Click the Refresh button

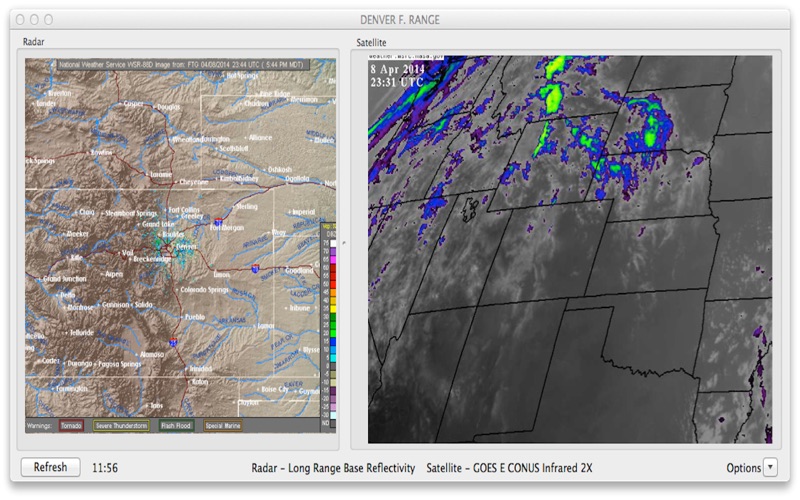coord(51,467)
